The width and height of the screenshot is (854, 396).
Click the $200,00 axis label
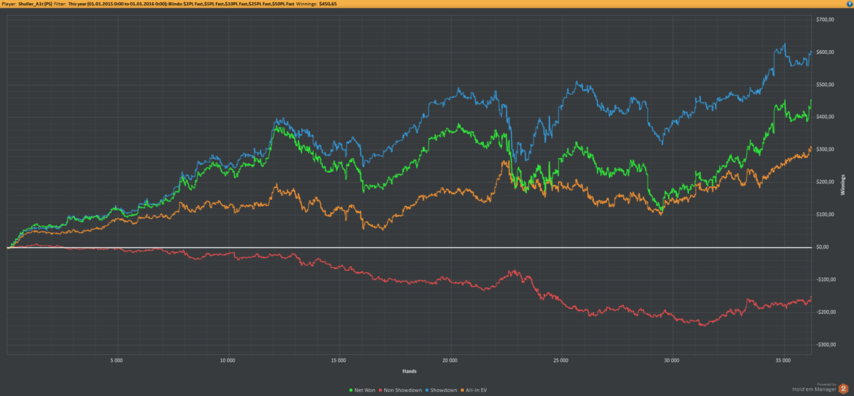[825, 182]
